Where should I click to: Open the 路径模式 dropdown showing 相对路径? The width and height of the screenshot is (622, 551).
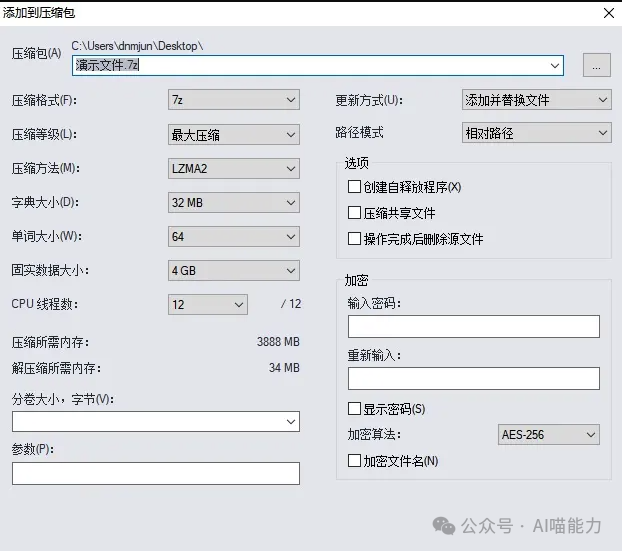[x=536, y=132]
